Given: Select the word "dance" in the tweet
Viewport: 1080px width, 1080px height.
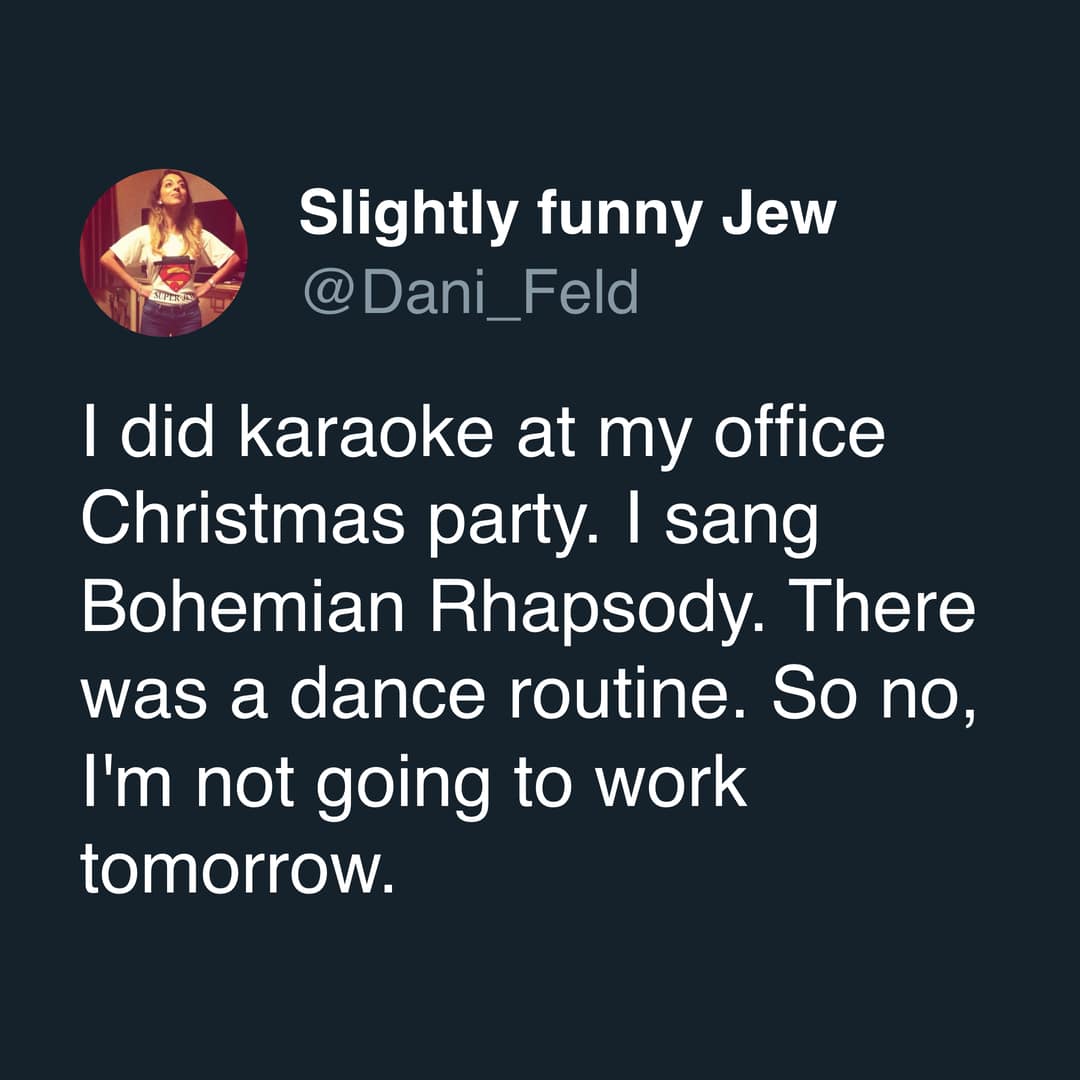Looking at the screenshot, I should 377,694.
